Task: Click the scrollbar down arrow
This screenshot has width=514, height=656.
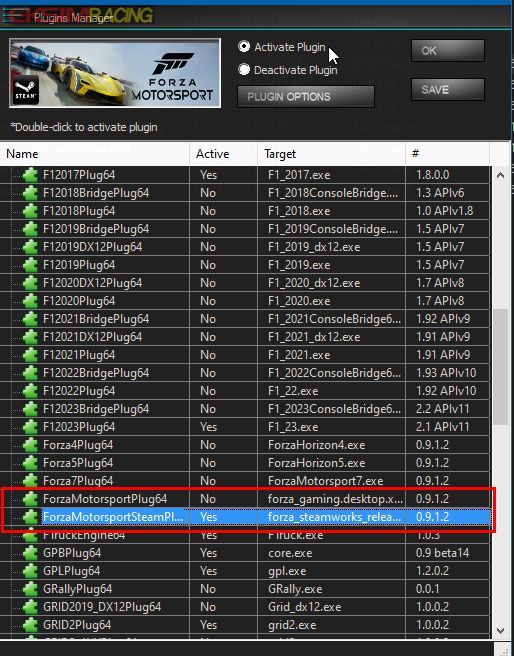Action: [500, 630]
